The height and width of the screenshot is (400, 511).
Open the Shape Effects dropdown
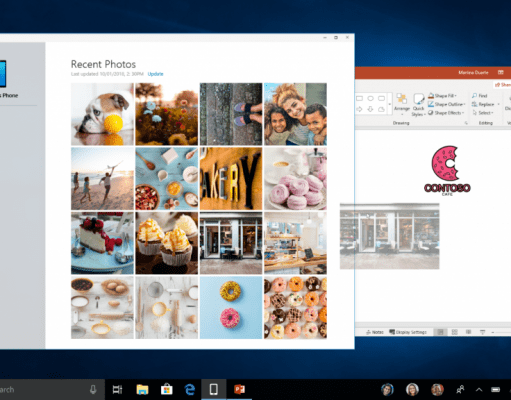click(446, 113)
